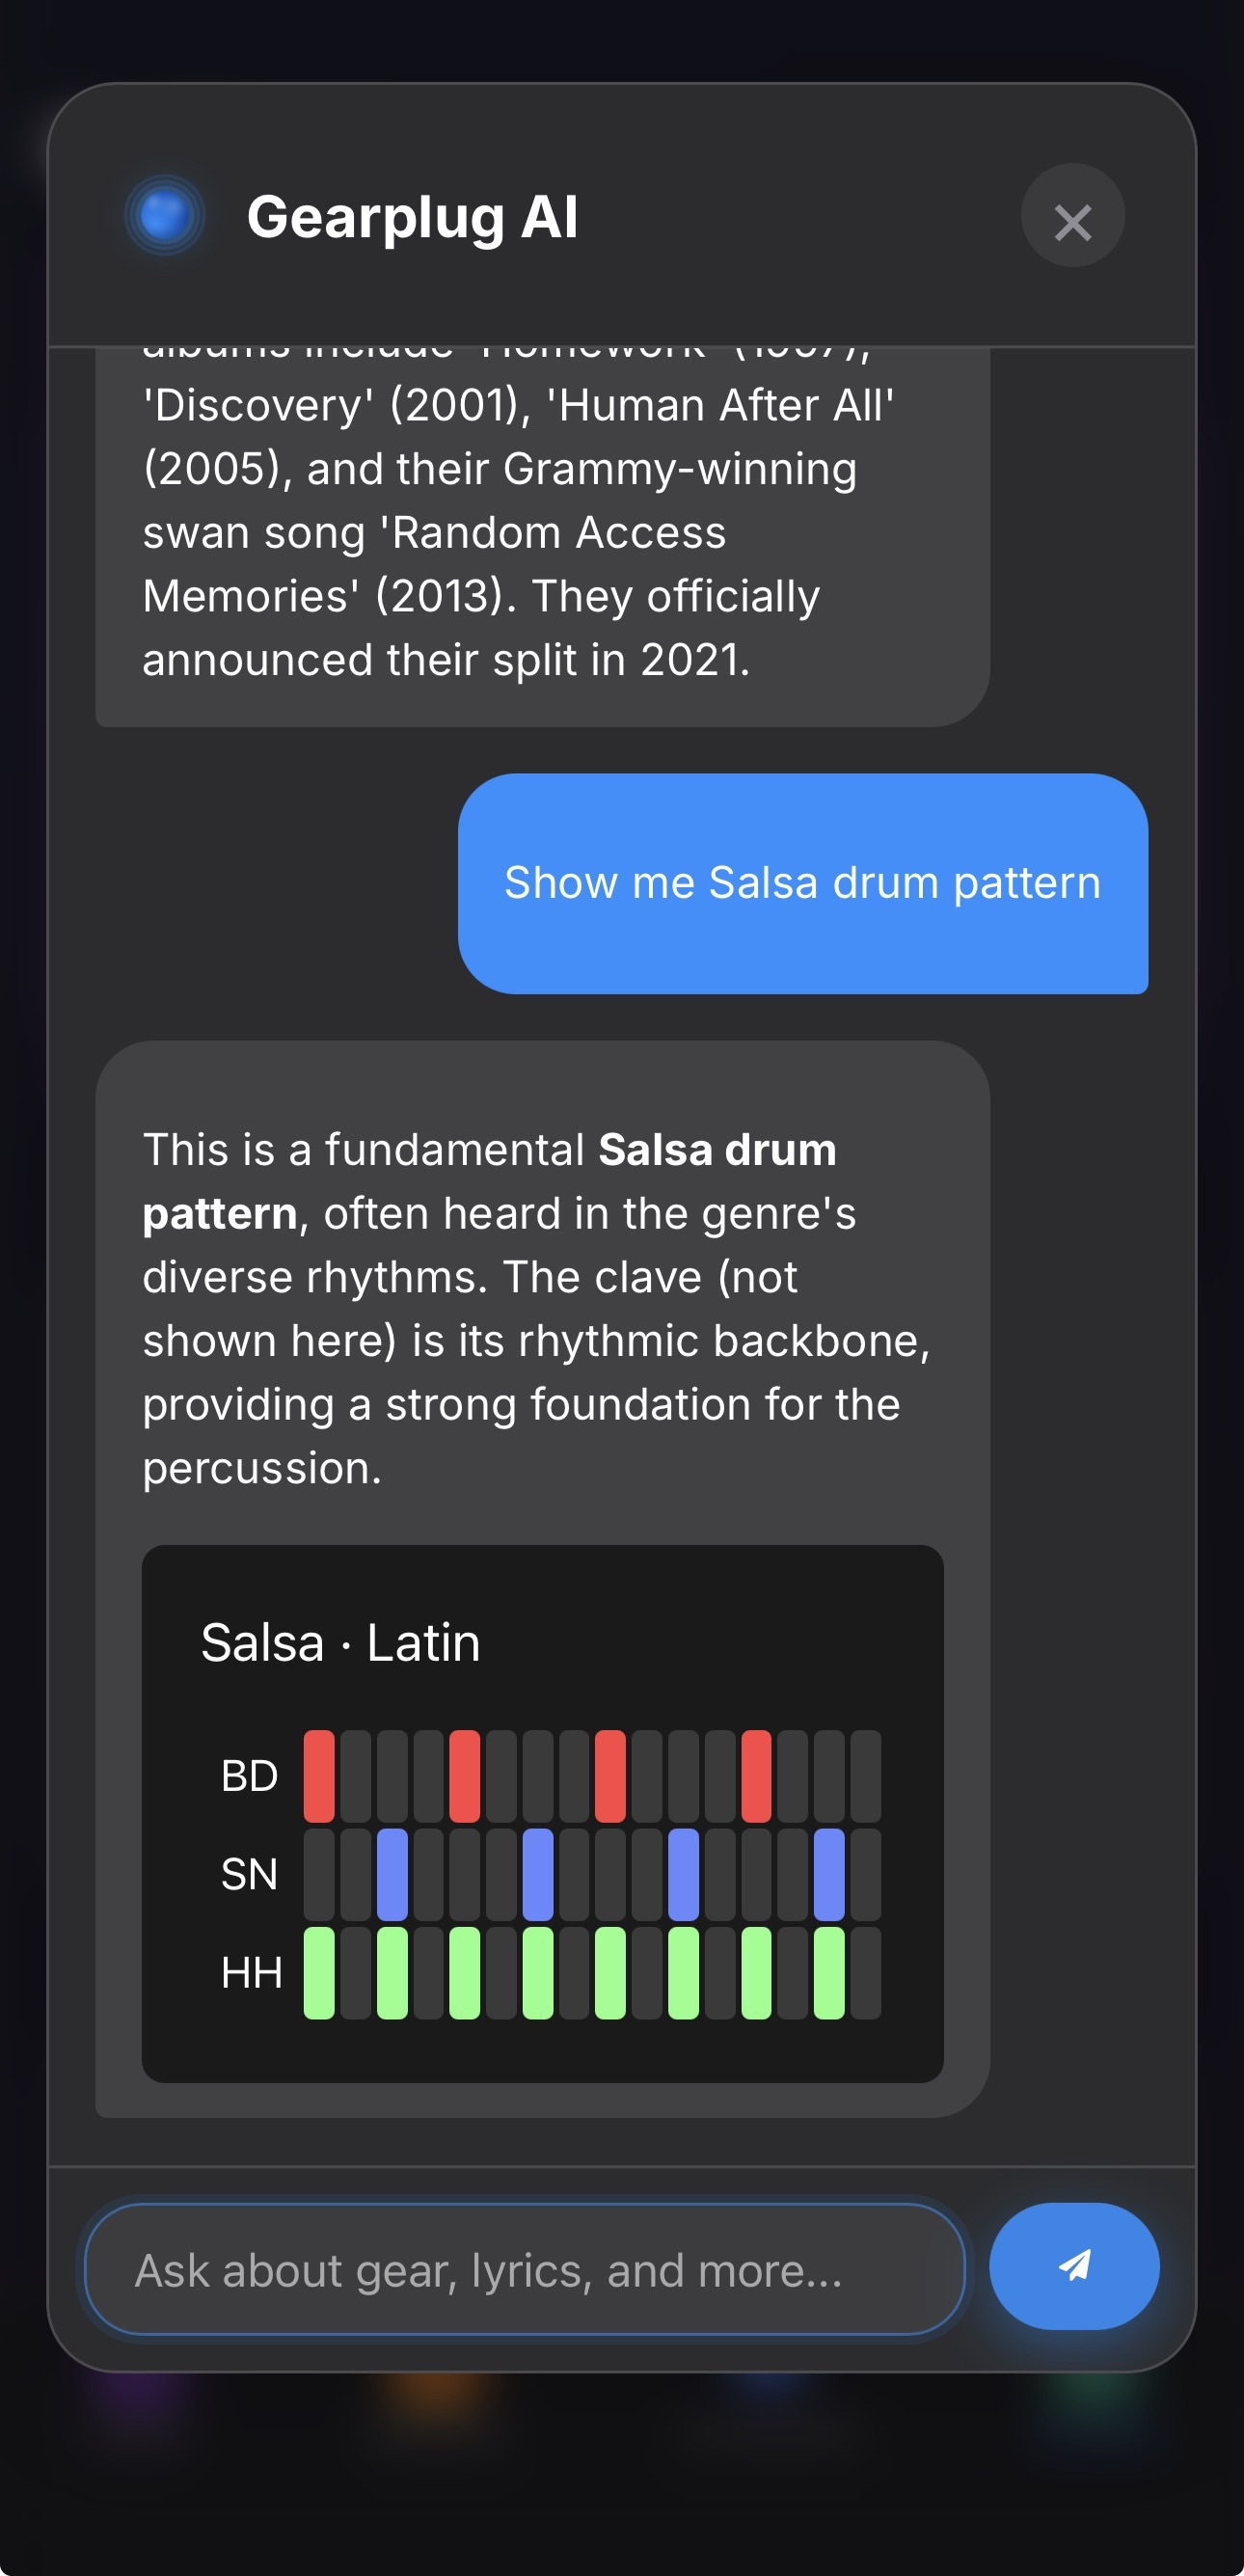
Task: Toggle the last red BD step
Action: tap(755, 1775)
